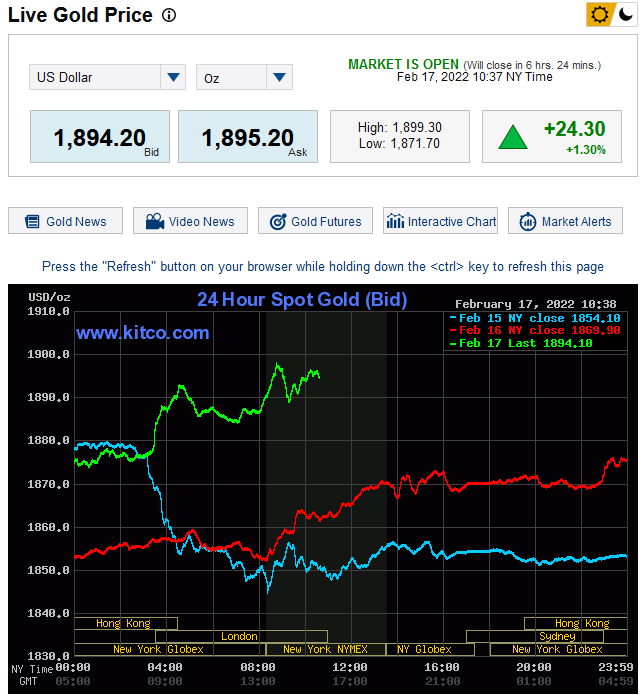The image size is (644, 695).
Task: Click the www.kitco.com text on the chart
Action: (x=142, y=333)
